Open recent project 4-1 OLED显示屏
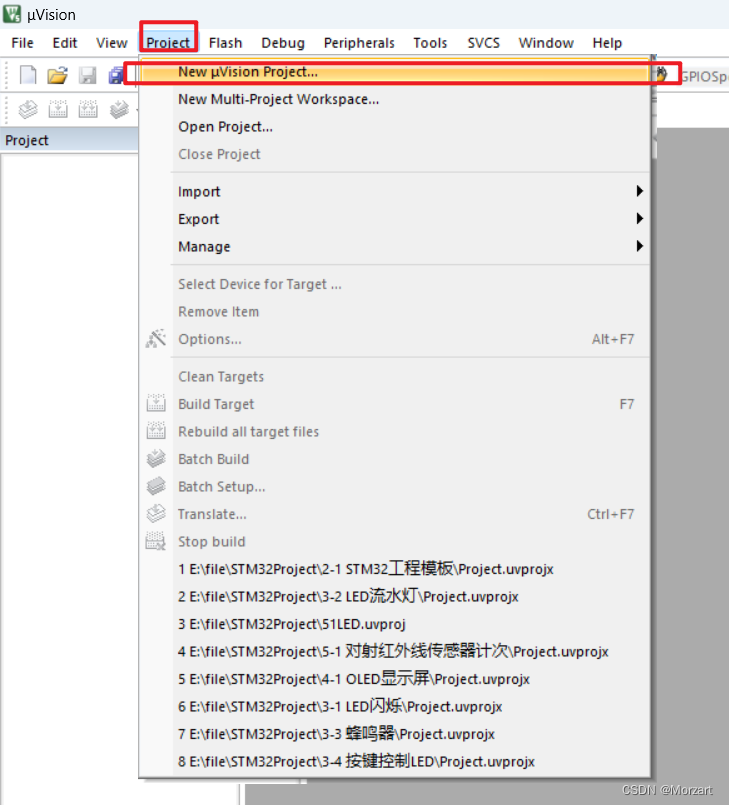Viewport: 729px width, 805px height. click(x=394, y=679)
